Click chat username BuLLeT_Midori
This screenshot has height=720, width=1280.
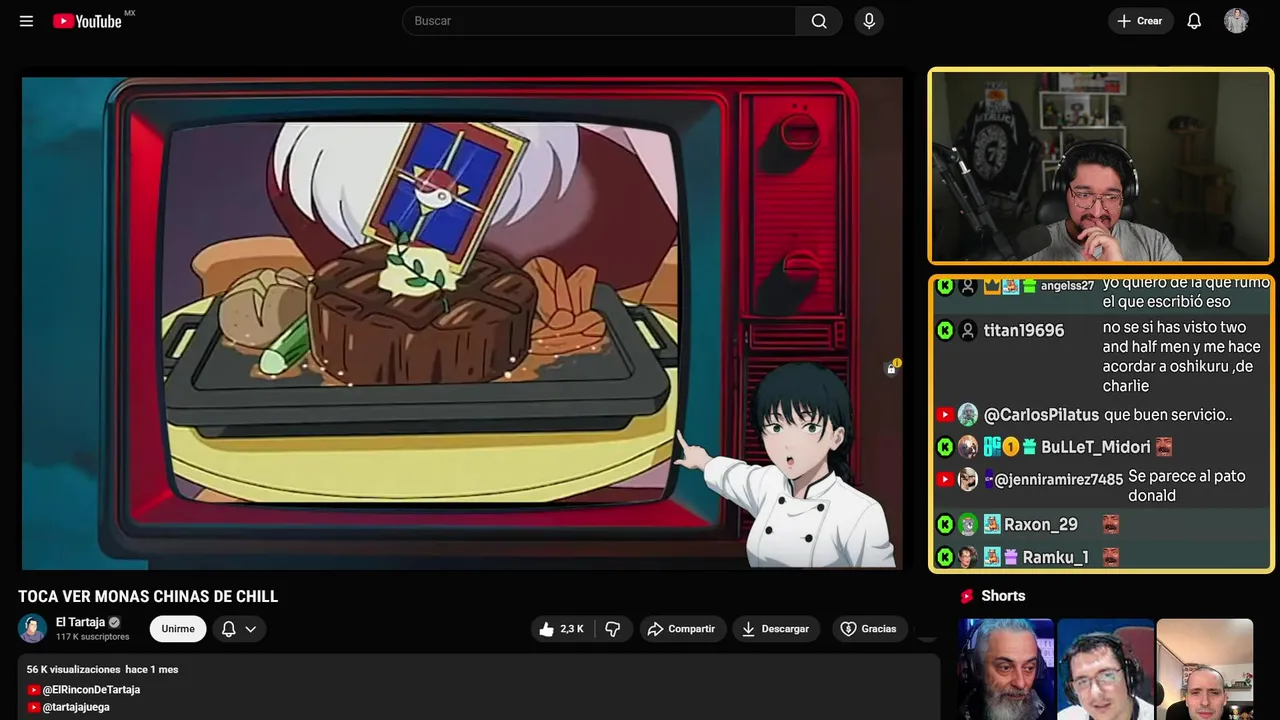[x=1095, y=447]
